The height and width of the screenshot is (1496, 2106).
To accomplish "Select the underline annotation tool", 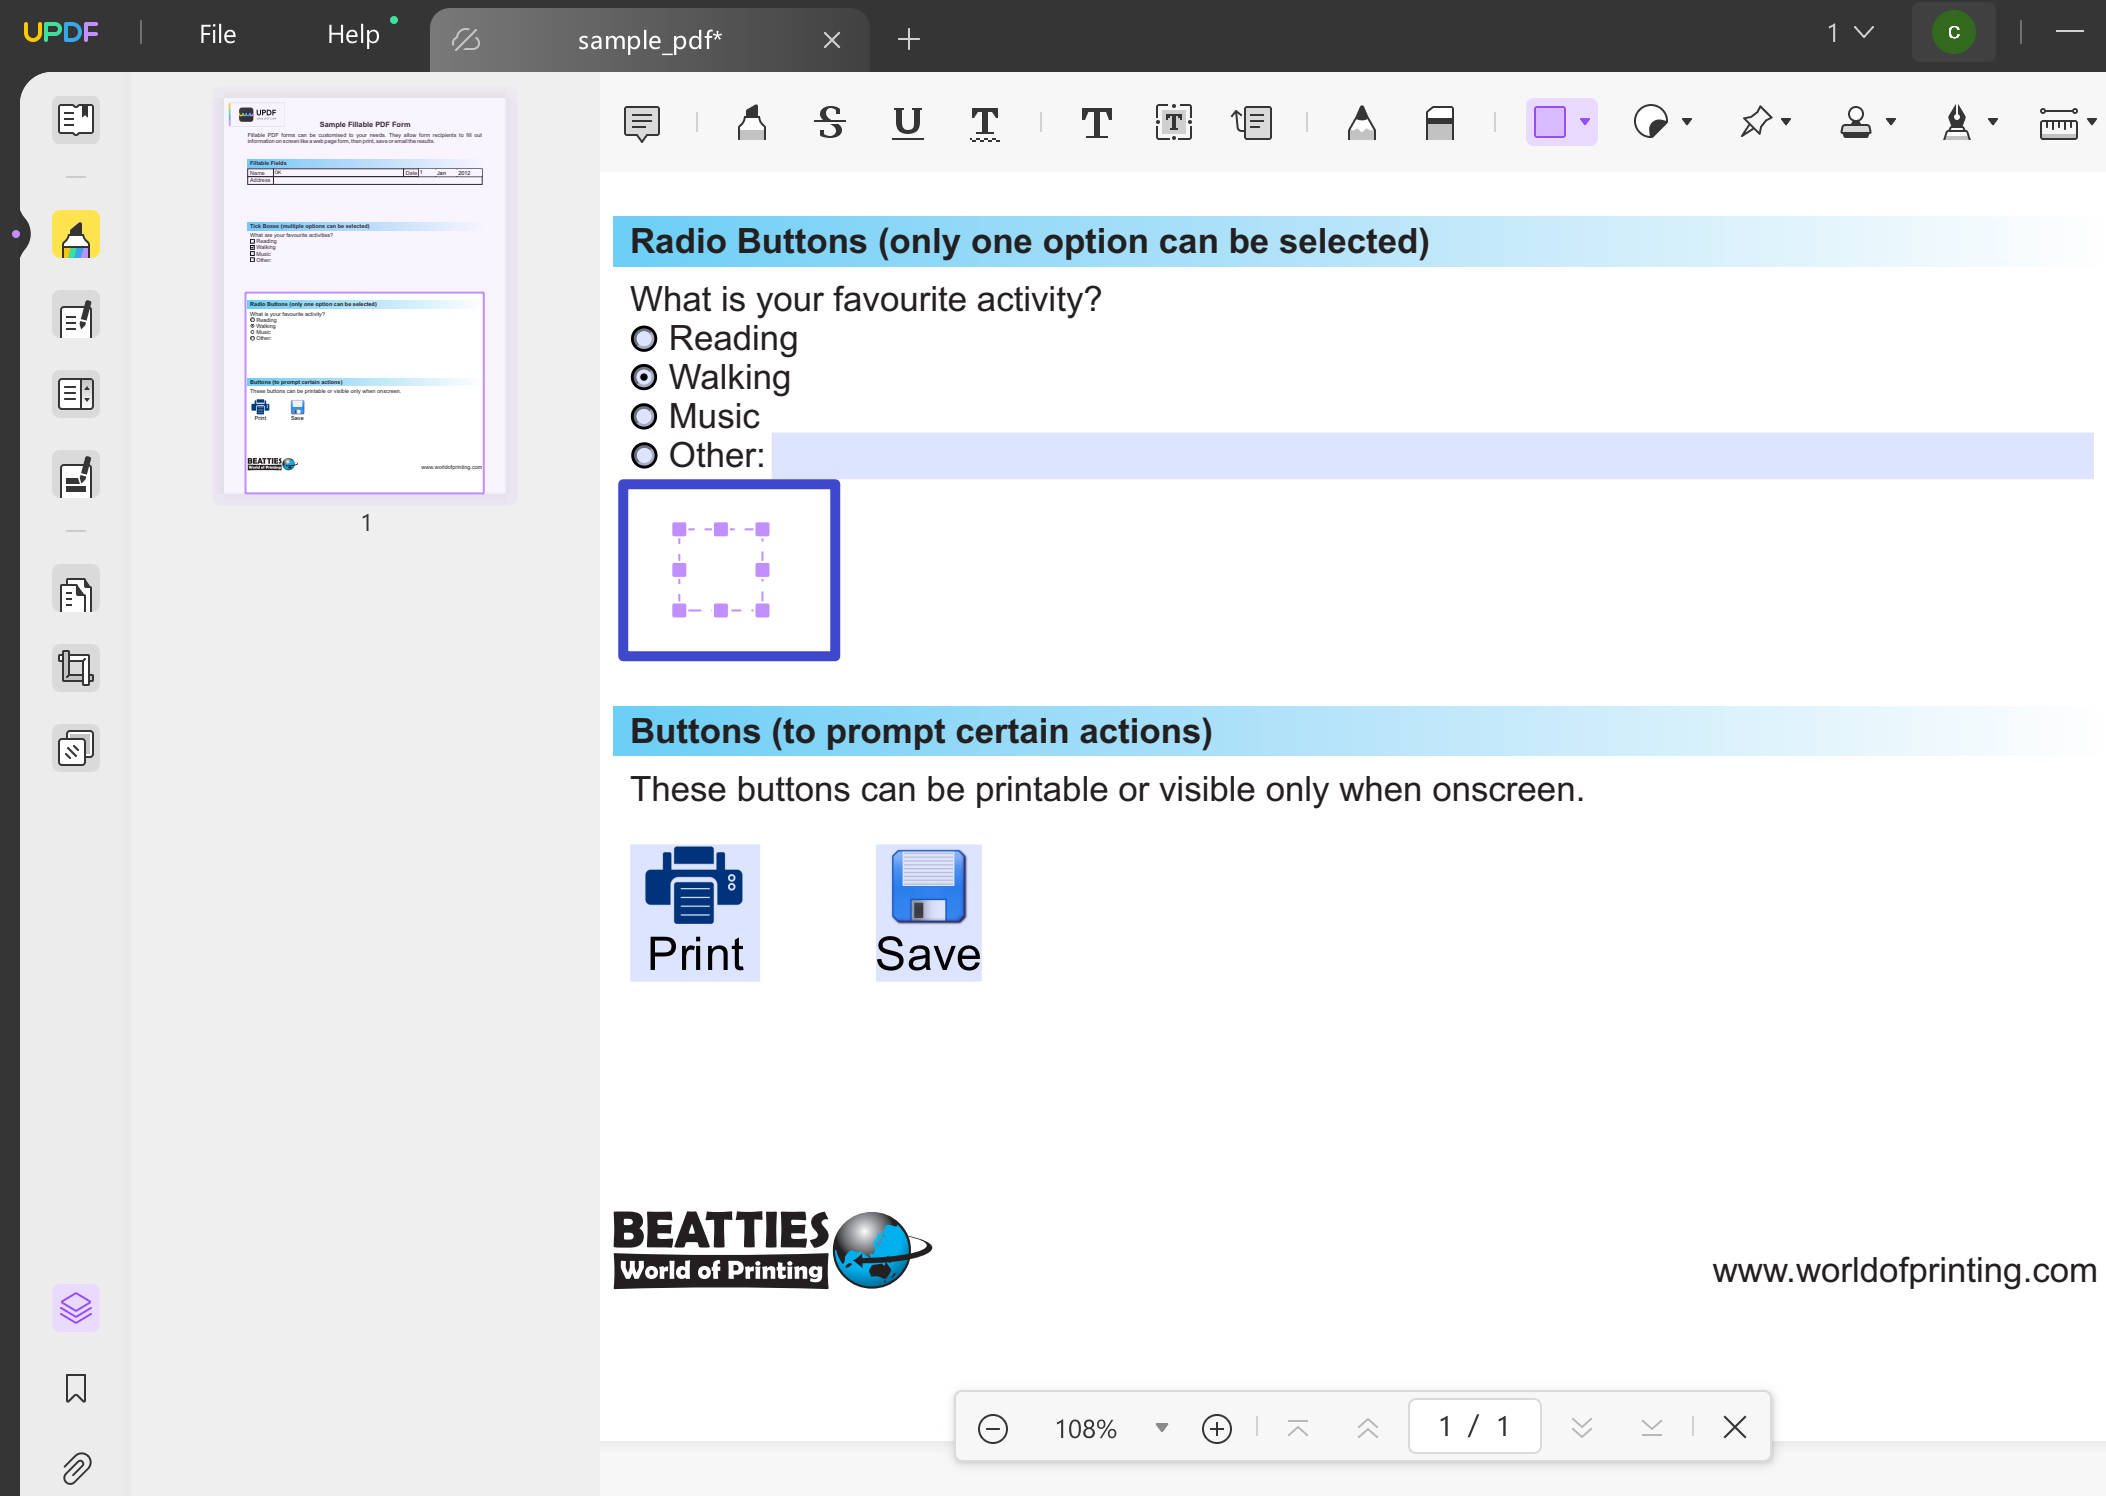I will click(906, 123).
